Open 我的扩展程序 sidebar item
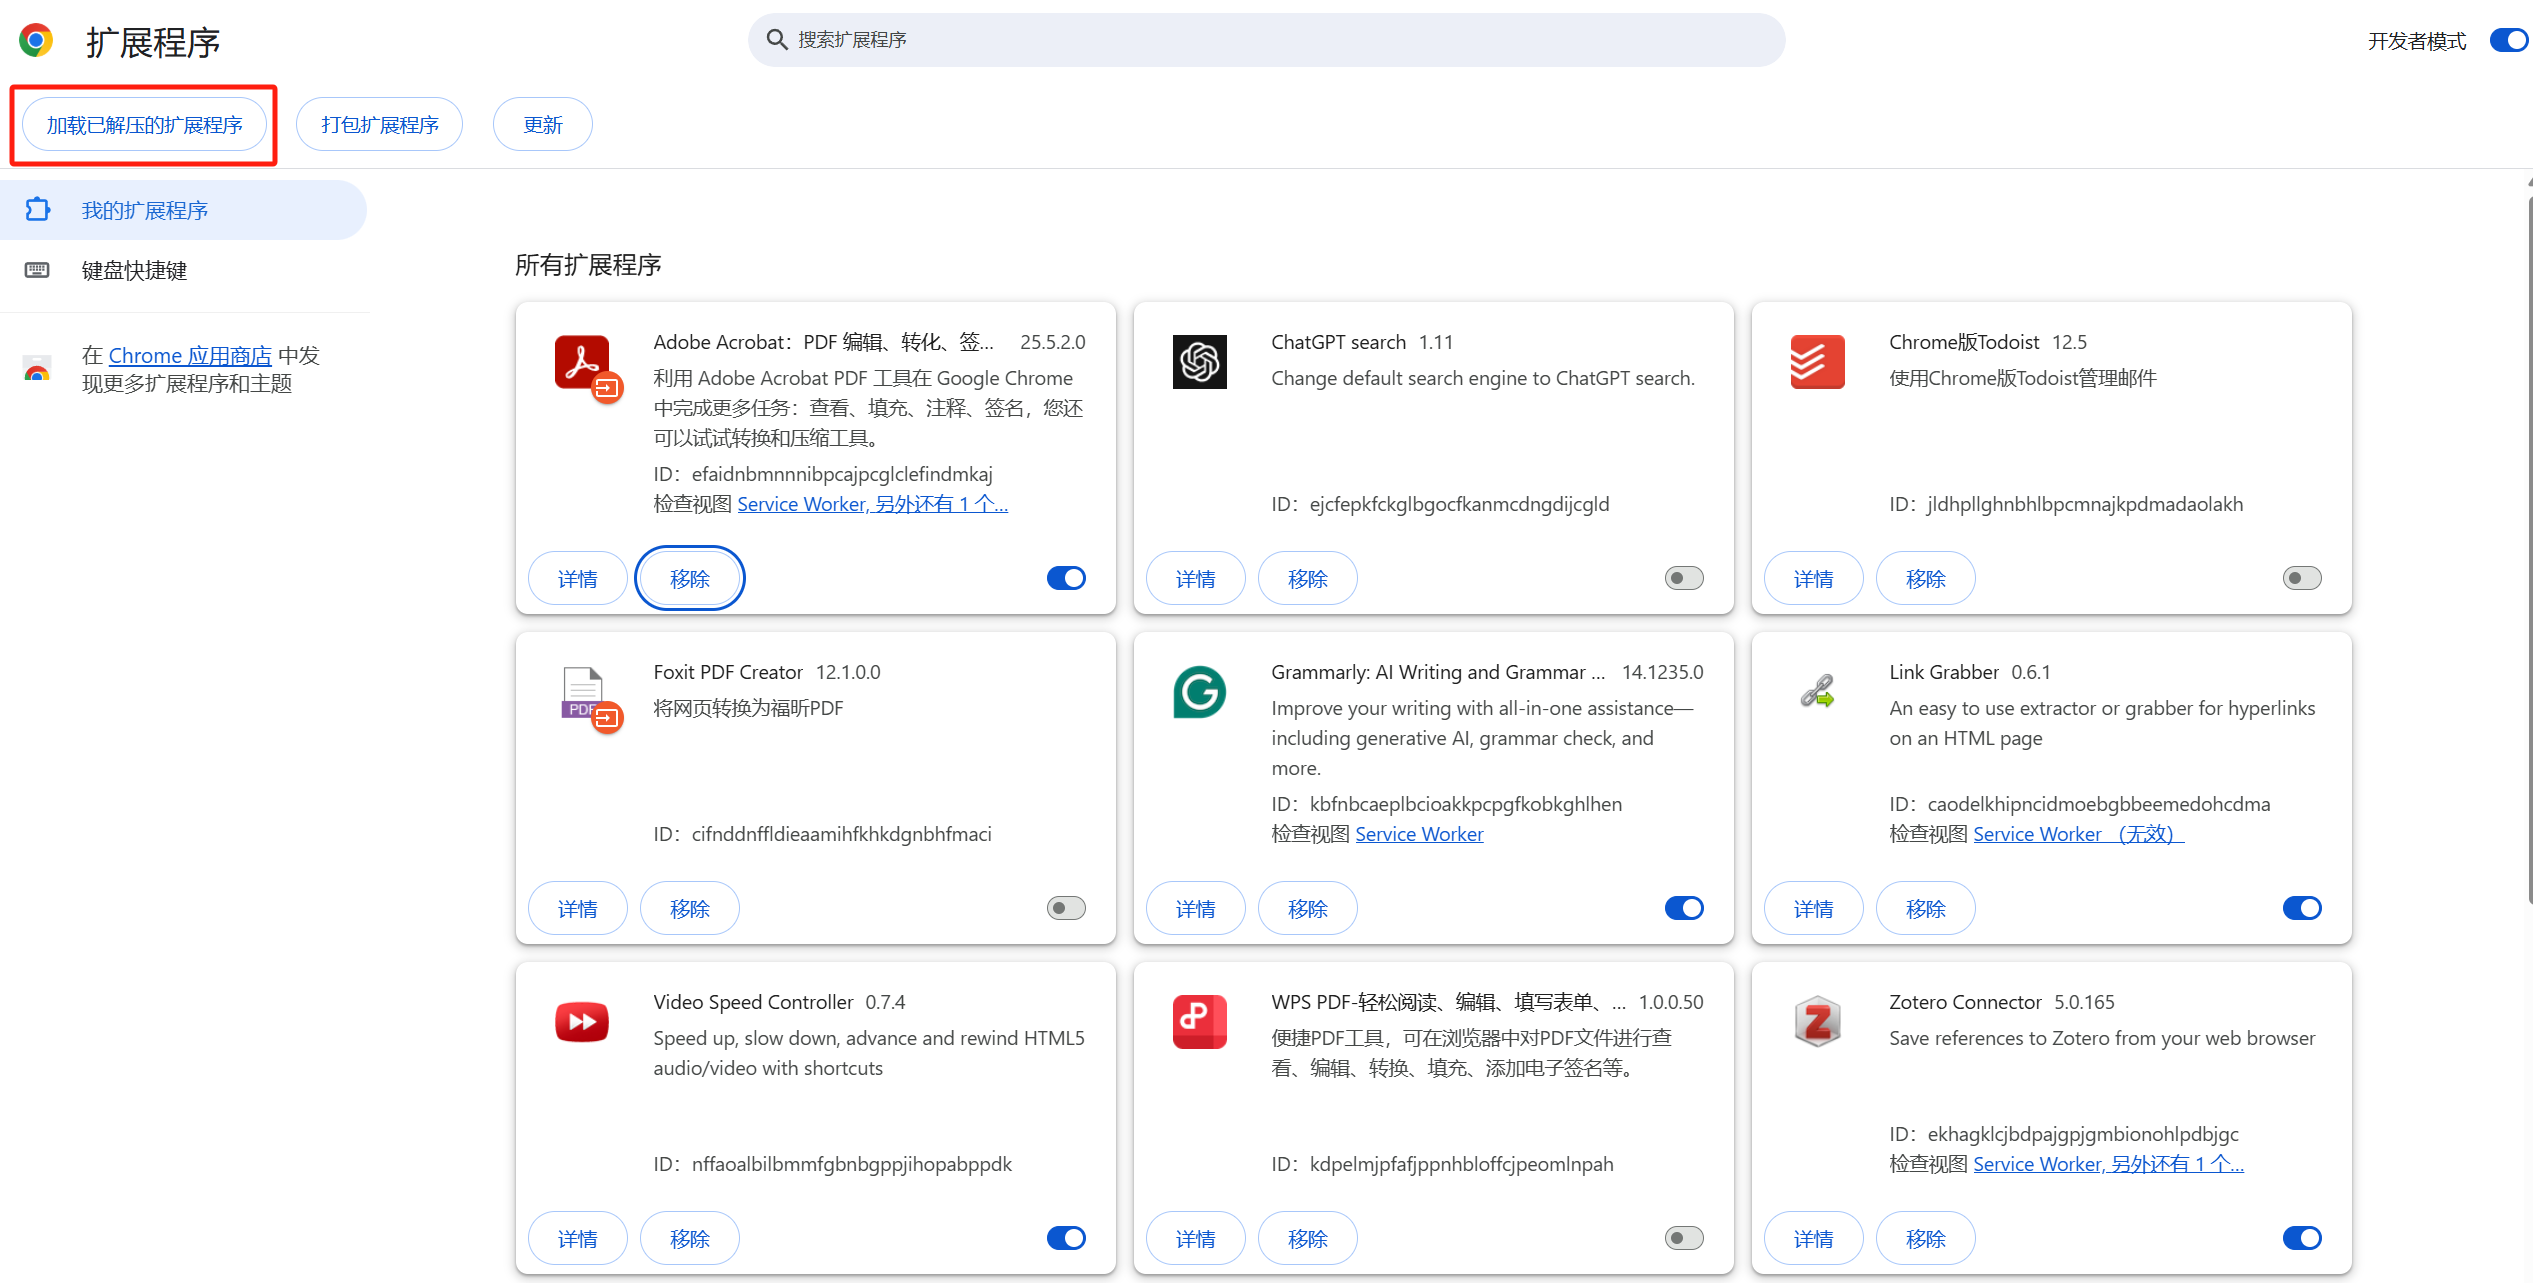Viewport: 2533px width, 1283px height. pos(145,210)
